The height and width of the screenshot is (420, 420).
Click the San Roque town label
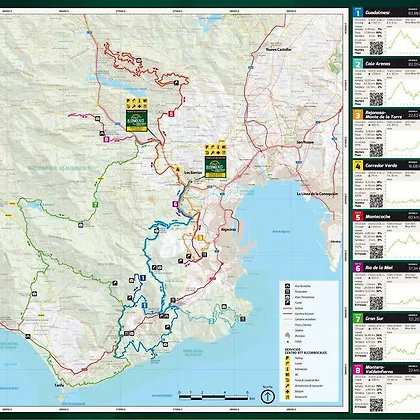pyautogui.click(x=305, y=142)
